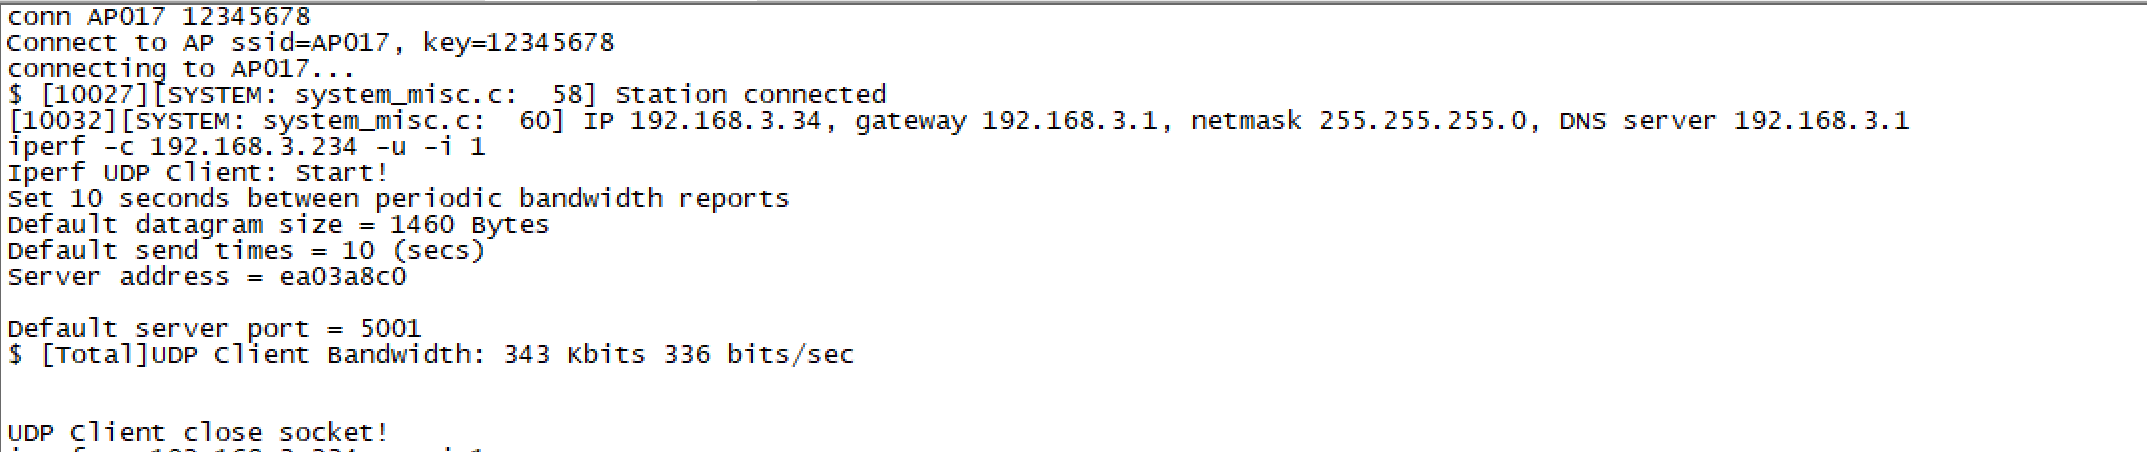
Task: Click the '343 Kbits' bandwidth value
Action: point(574,355)
